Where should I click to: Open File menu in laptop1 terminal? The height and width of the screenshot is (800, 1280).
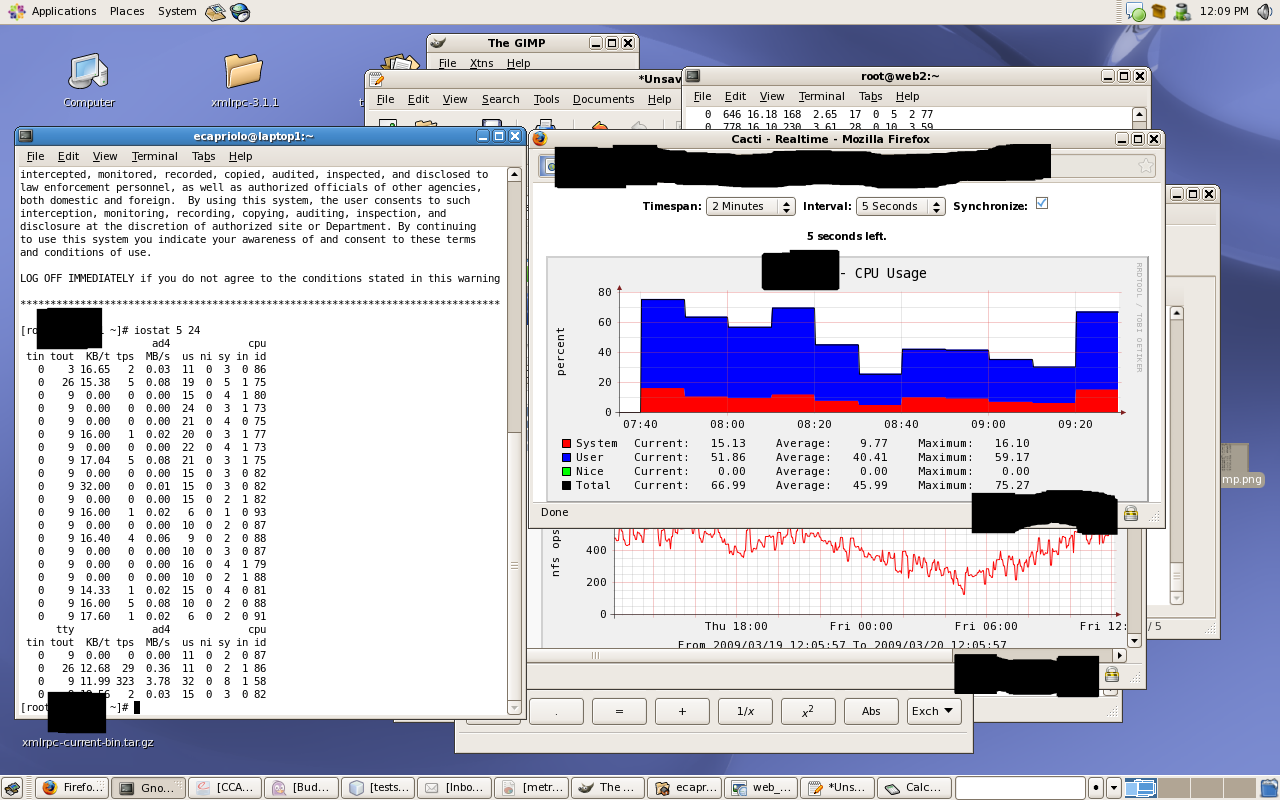[35, 156]
